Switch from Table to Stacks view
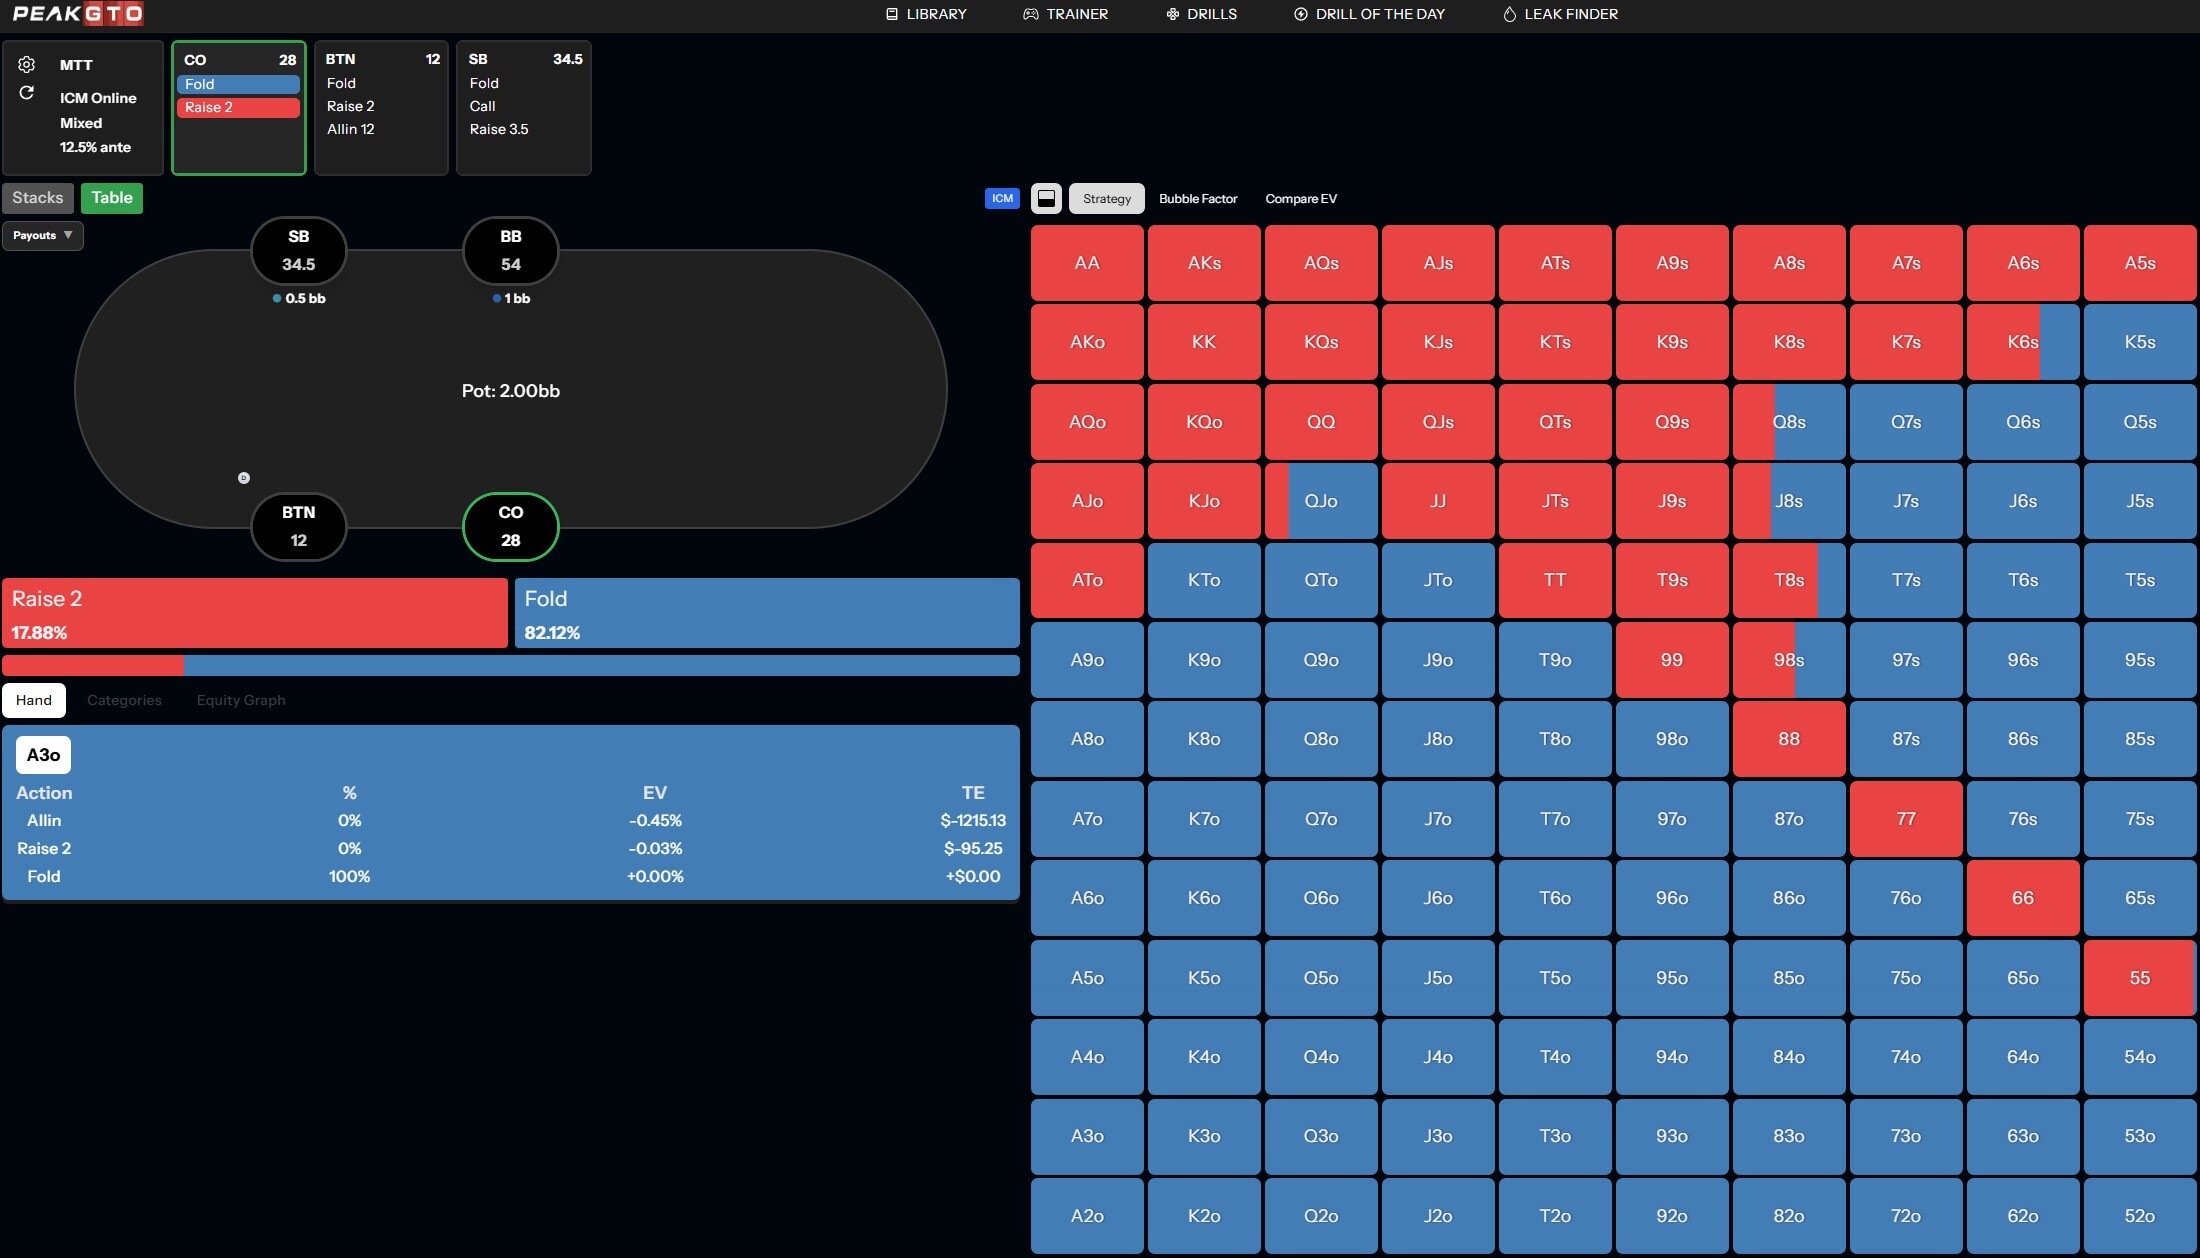This screenshot has height=1258, width=2200. (37, 197)
